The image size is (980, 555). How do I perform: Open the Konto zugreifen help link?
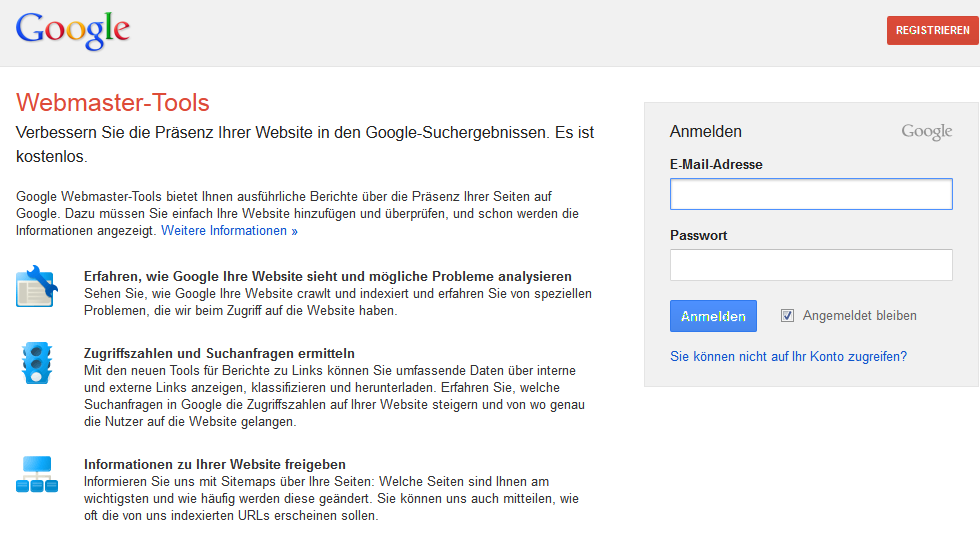(x=788, y=356)
